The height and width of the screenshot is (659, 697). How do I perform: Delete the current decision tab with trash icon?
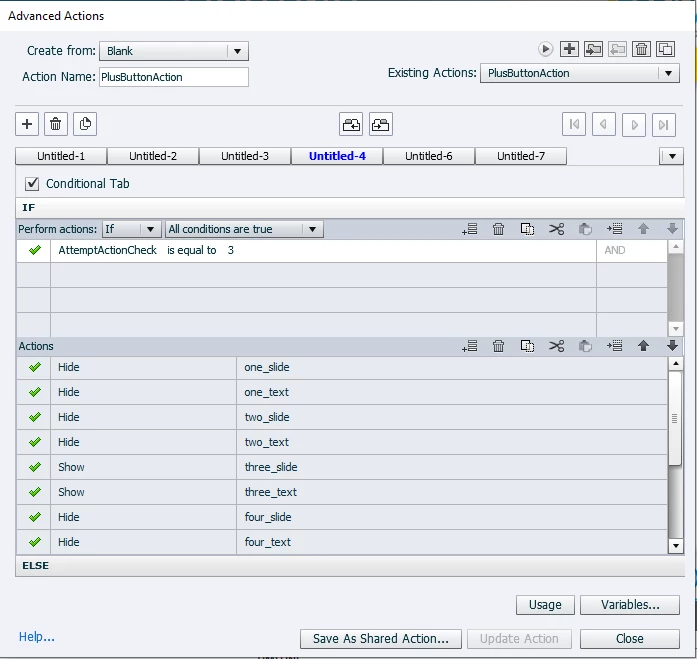point(56,124)
